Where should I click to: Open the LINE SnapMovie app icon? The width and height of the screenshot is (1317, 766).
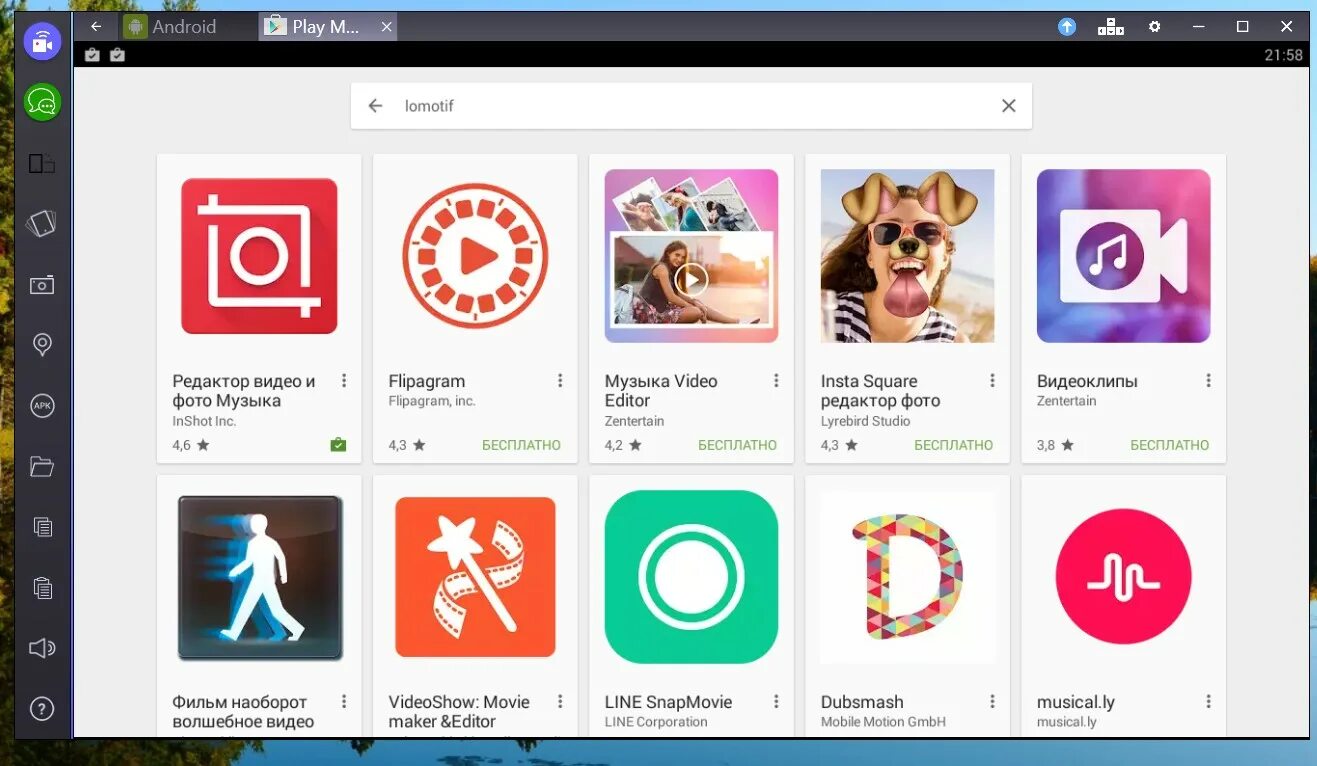click(692, 577)
